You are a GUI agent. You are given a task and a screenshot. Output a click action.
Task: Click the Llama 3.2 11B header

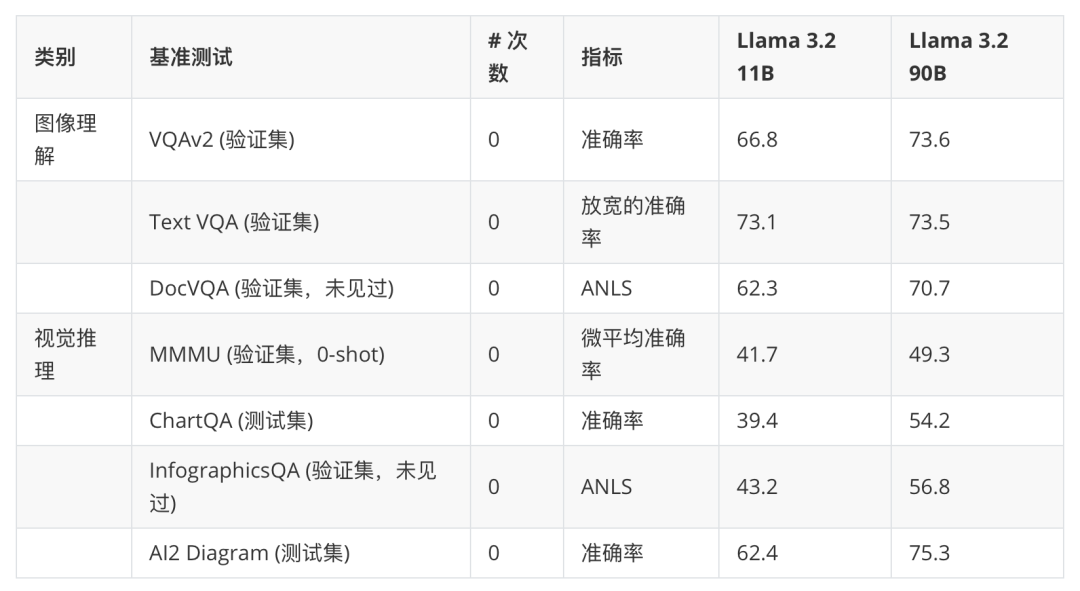(x=786, y=57)
